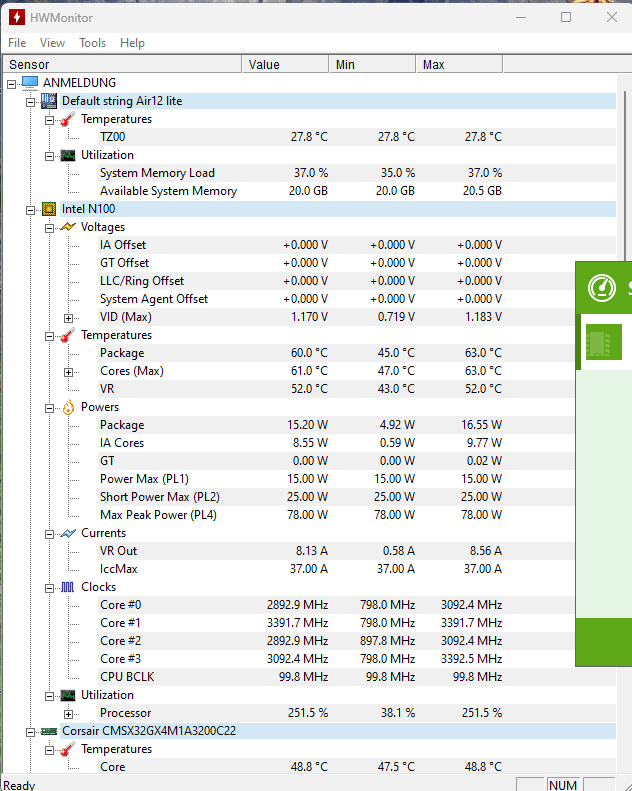This screenshot has height=791, width=632.
Task: Click the Clocks waveform icon
Action: (68, 587)
